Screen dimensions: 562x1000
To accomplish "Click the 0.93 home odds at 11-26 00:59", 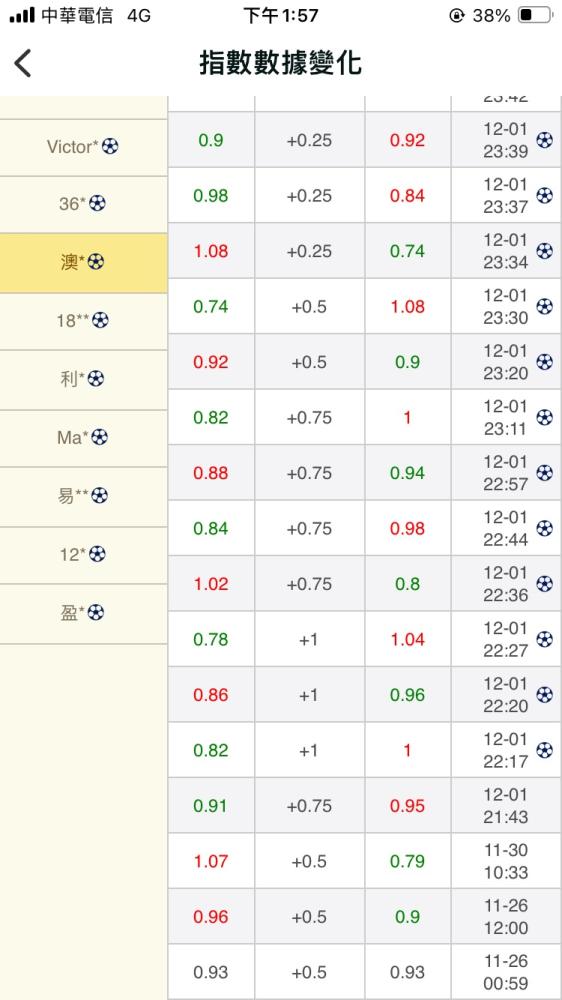I will pos(211,972).
